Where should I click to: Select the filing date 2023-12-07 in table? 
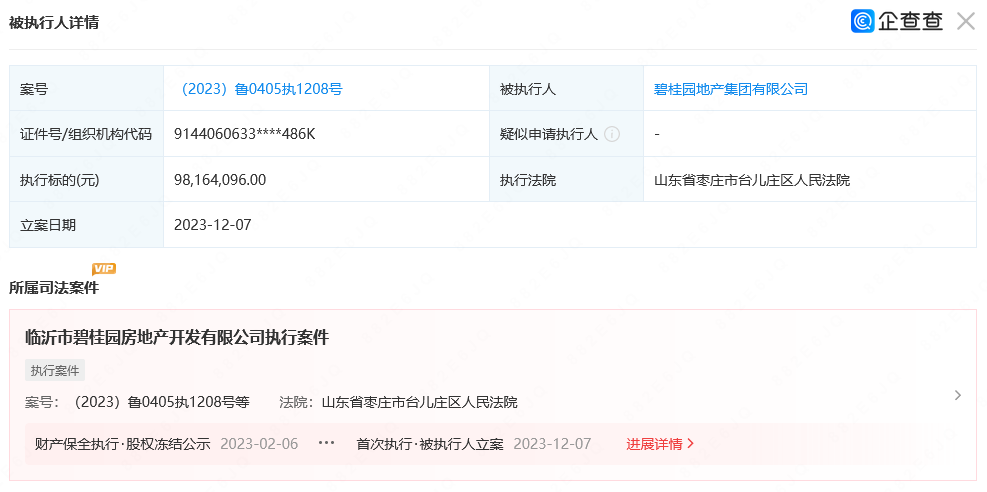click(x=212, y=225)
